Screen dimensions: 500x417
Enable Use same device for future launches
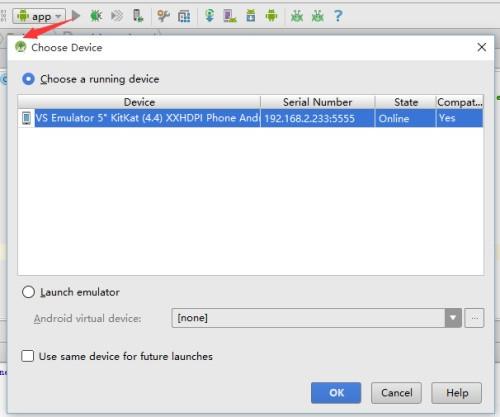click(27, 356)
